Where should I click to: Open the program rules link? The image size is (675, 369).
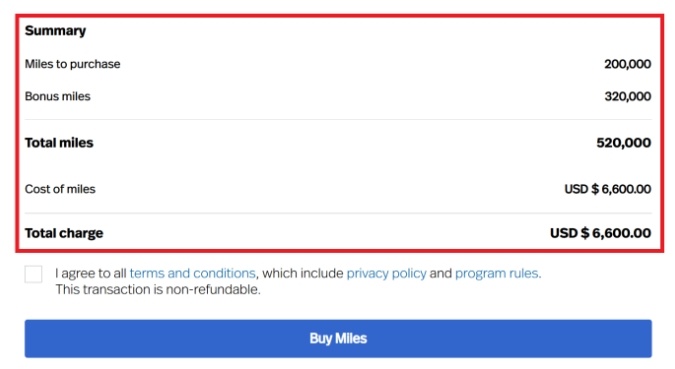pyautogui.click(x=496, y=273)
